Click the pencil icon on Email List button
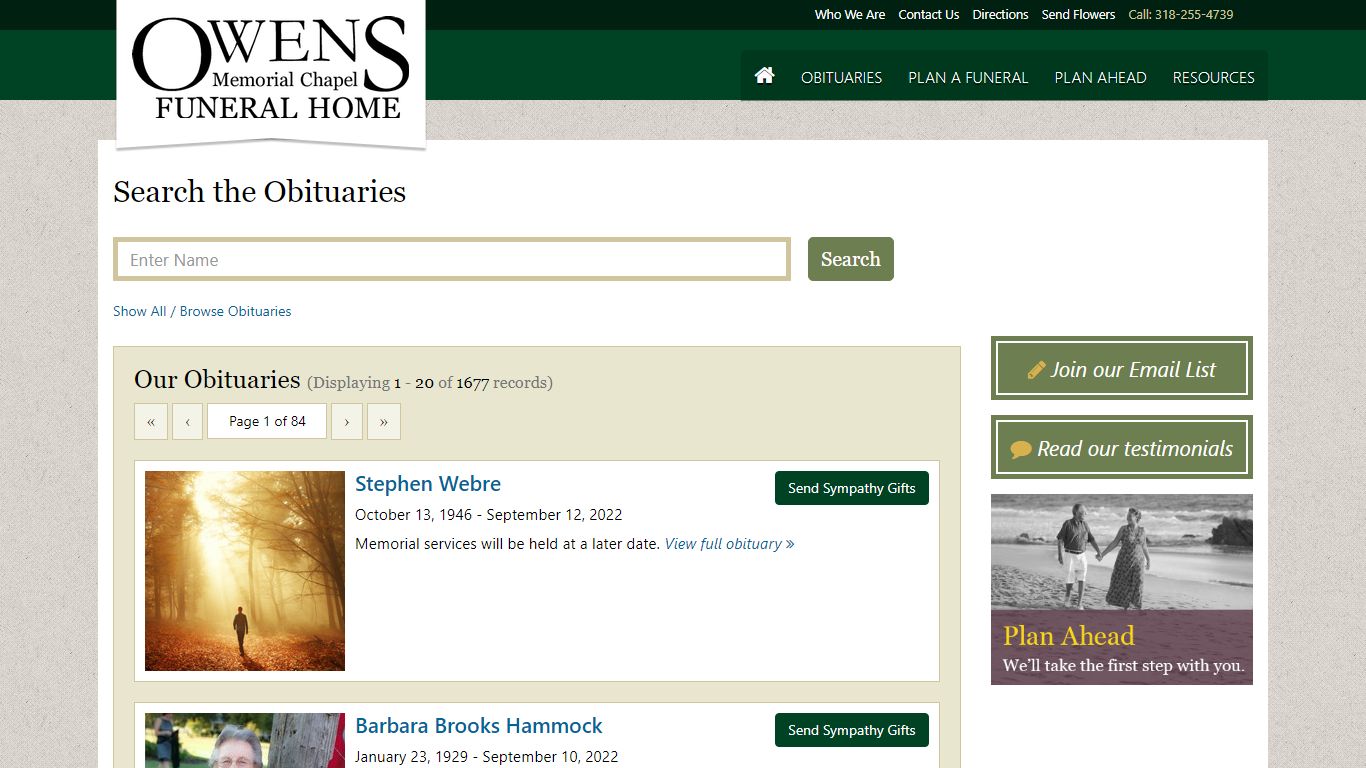This screenshot has width=1366, height=768. (x=1037, y=370)
